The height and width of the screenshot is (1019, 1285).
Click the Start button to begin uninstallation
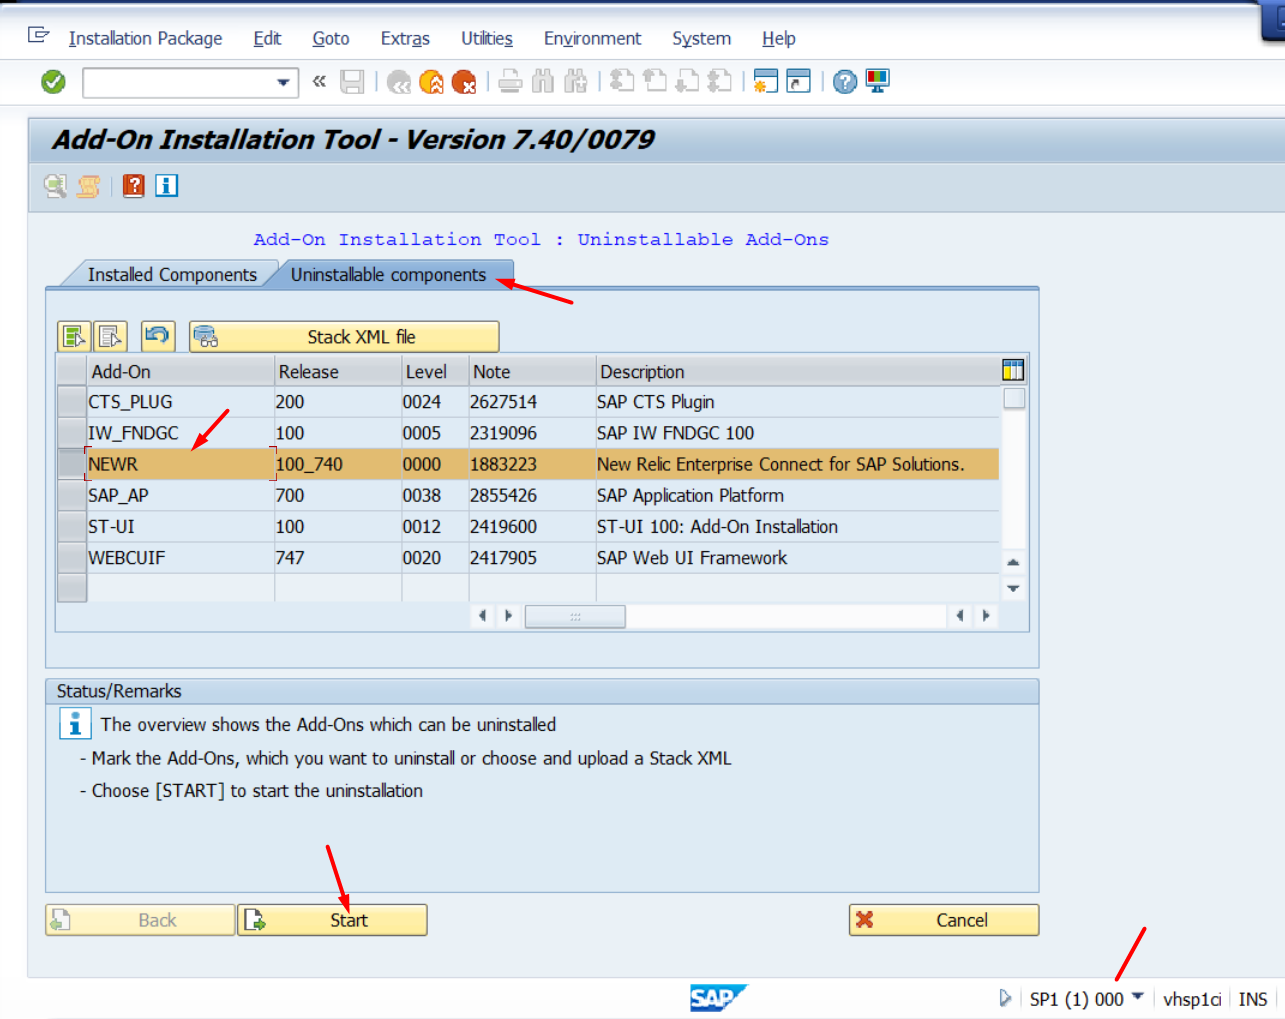[332, 919]
